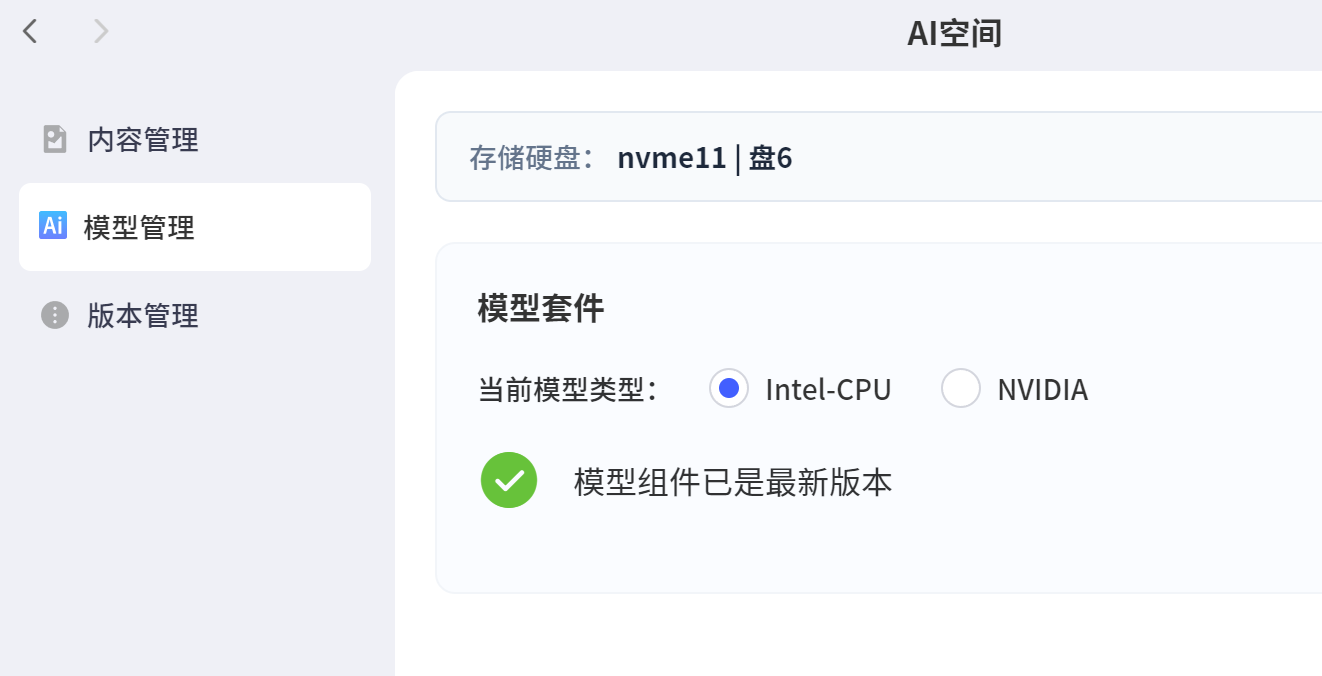Open the 存储硬盘 storage disk selector
This screenshot has width=1322, height=676.
point(878,157)
